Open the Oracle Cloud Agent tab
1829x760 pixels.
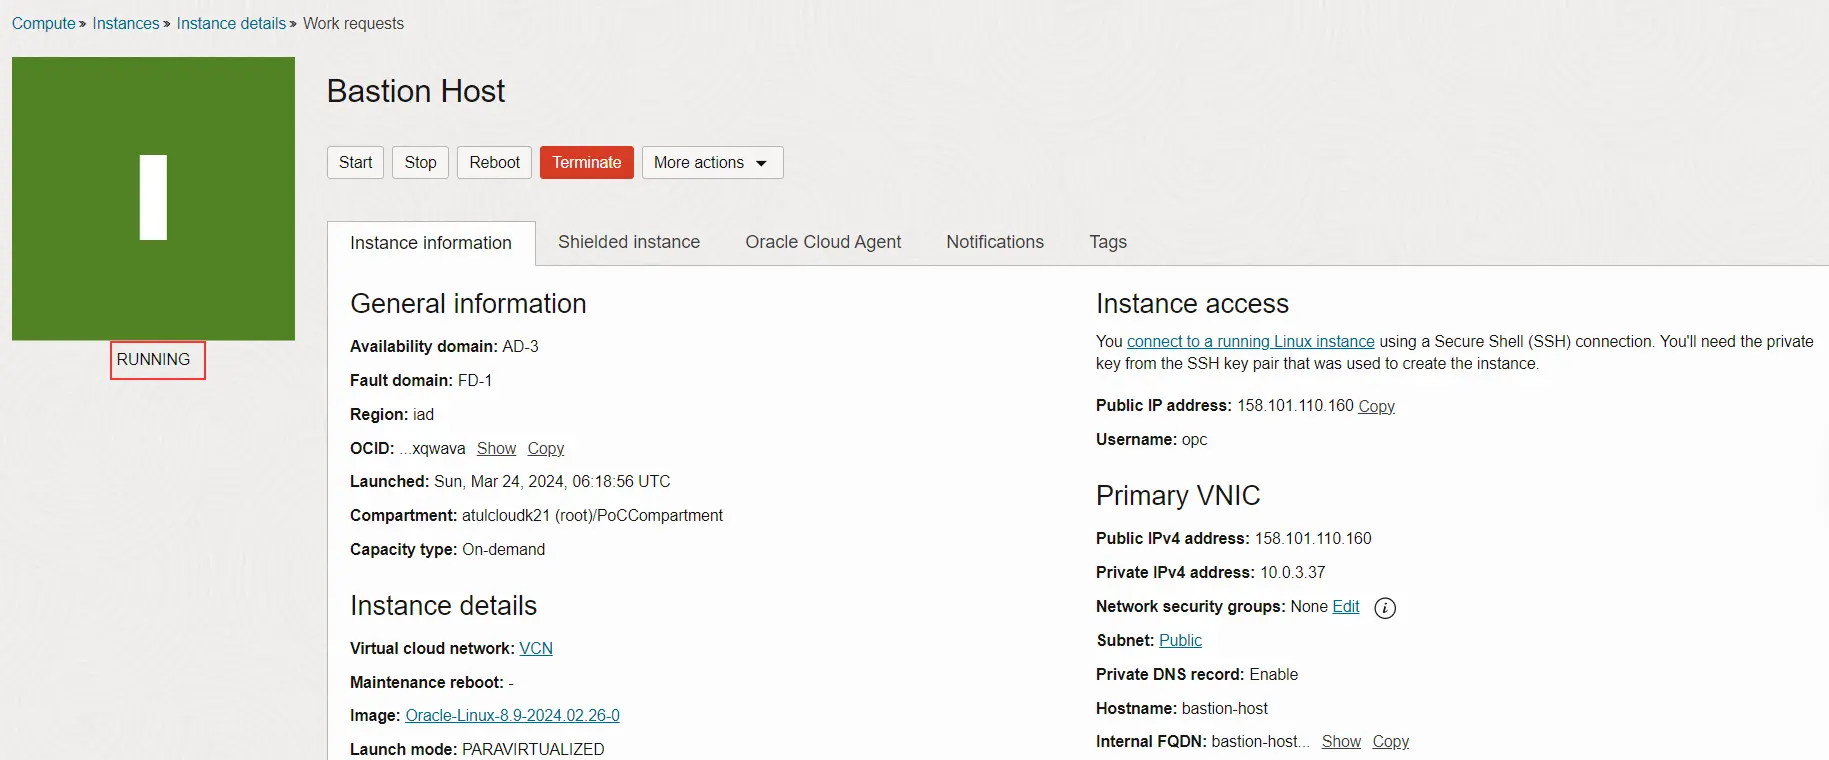(x=822, y=242)
